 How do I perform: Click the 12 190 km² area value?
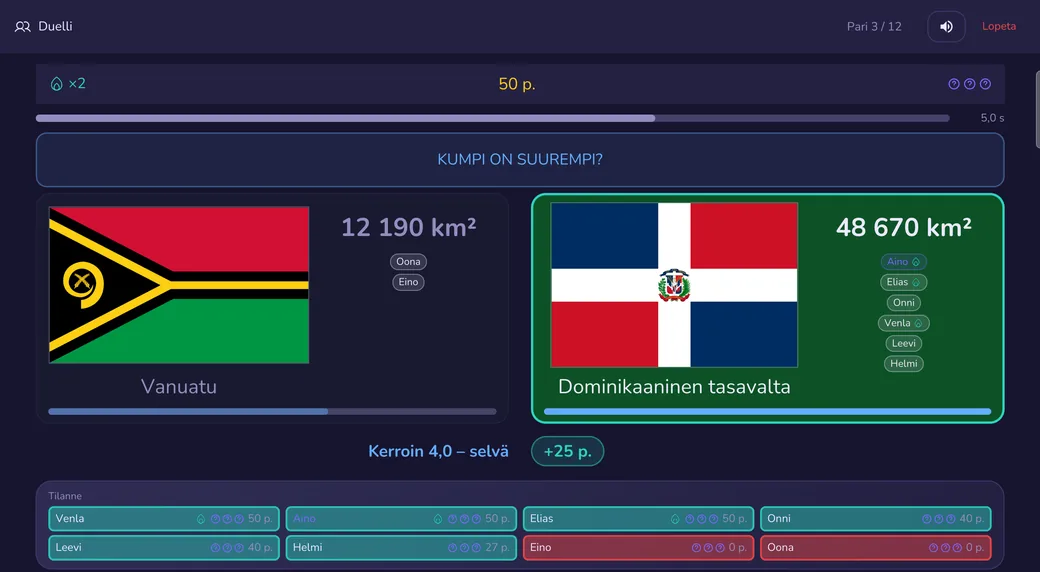click(409, 228)
